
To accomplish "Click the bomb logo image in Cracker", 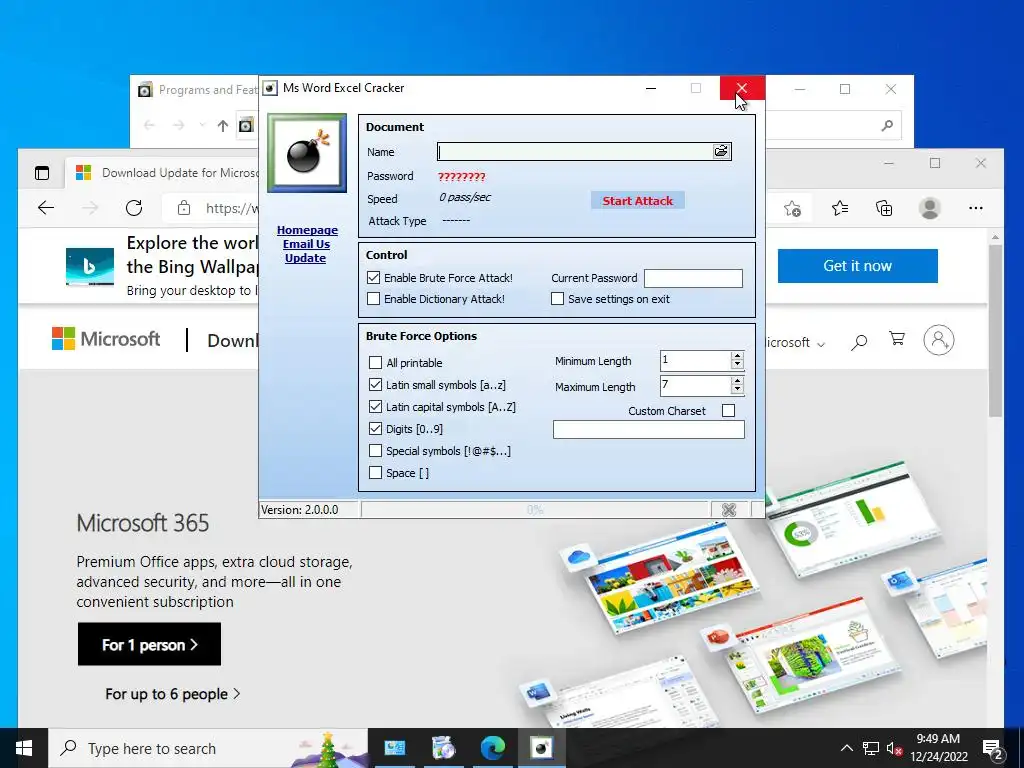I will (x=306, y=153).
